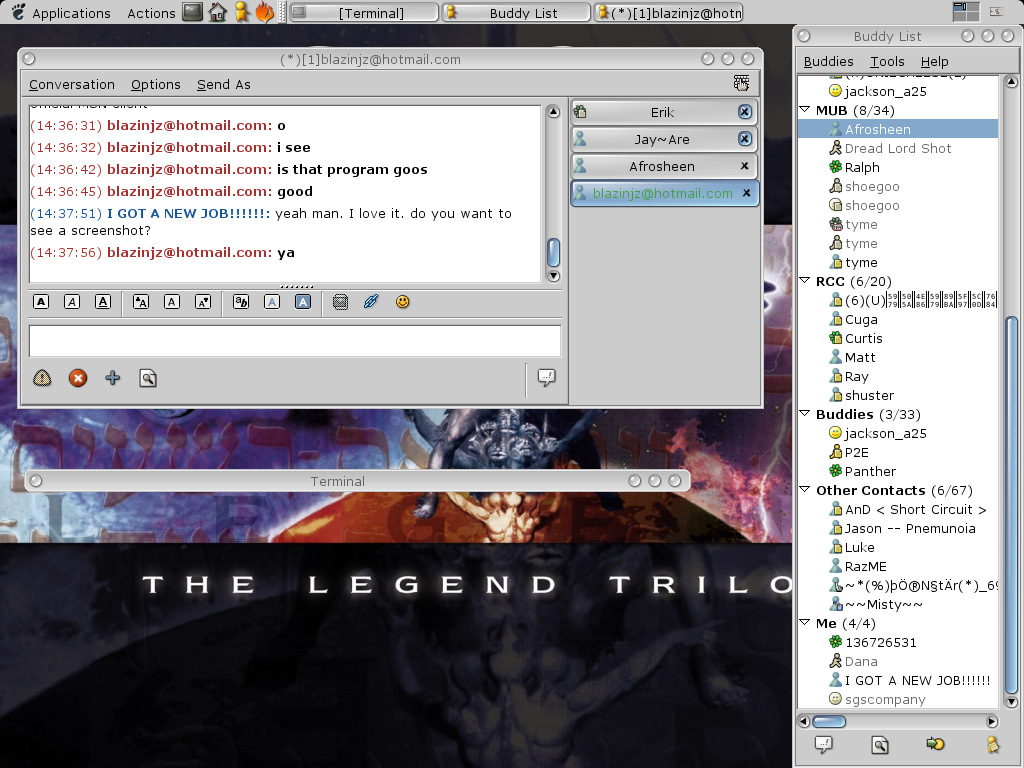1024x768 pixels.
Task: Click the Warn triangle icon in conversation
Action: (42, 378)
